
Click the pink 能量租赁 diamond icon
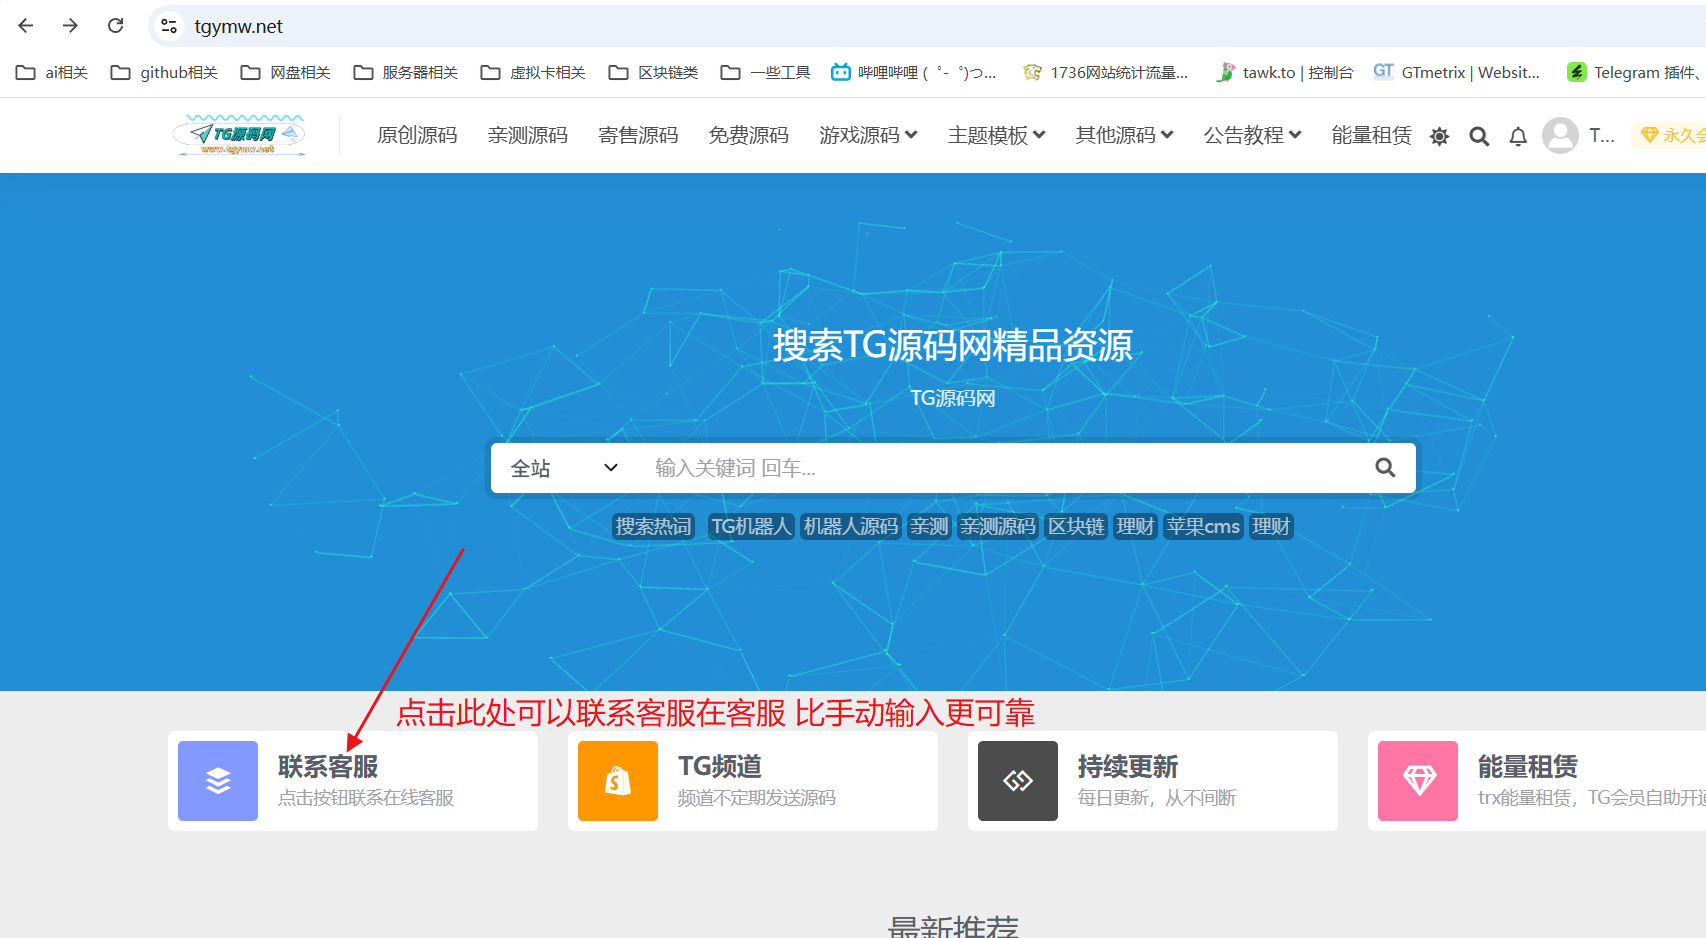(1418, 781)
